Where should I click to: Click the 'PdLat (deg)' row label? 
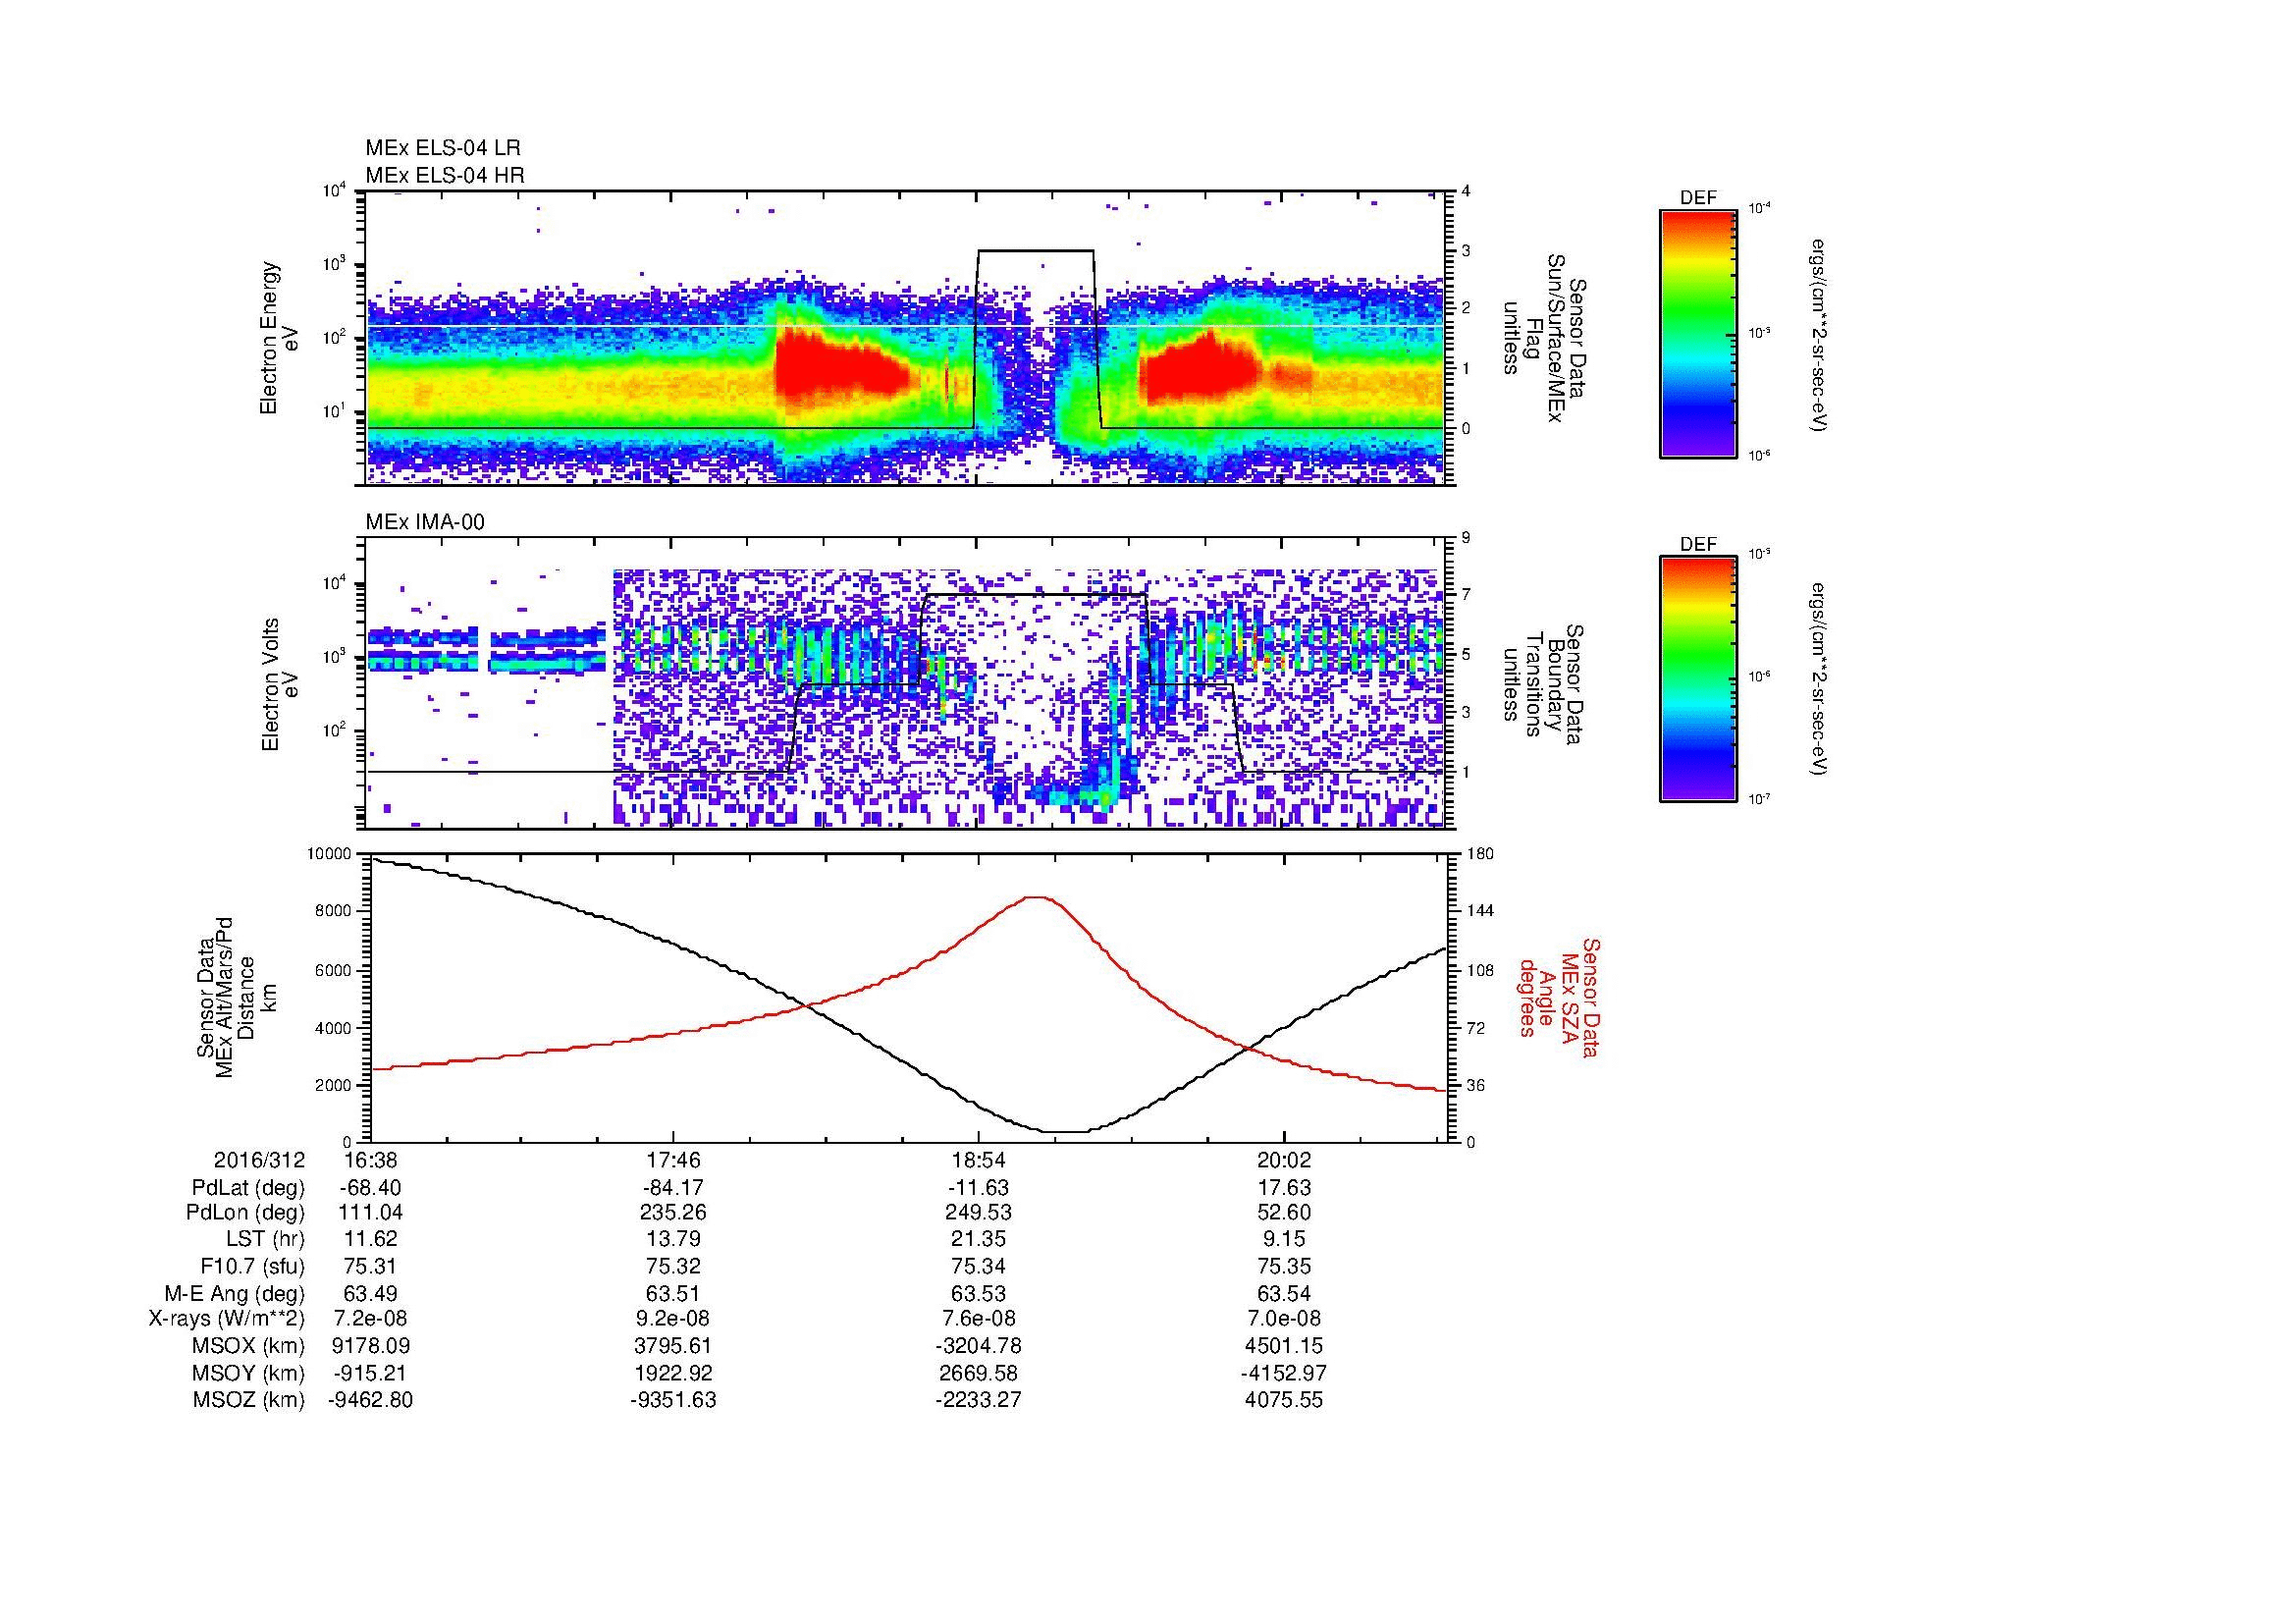click(248, 1188)
